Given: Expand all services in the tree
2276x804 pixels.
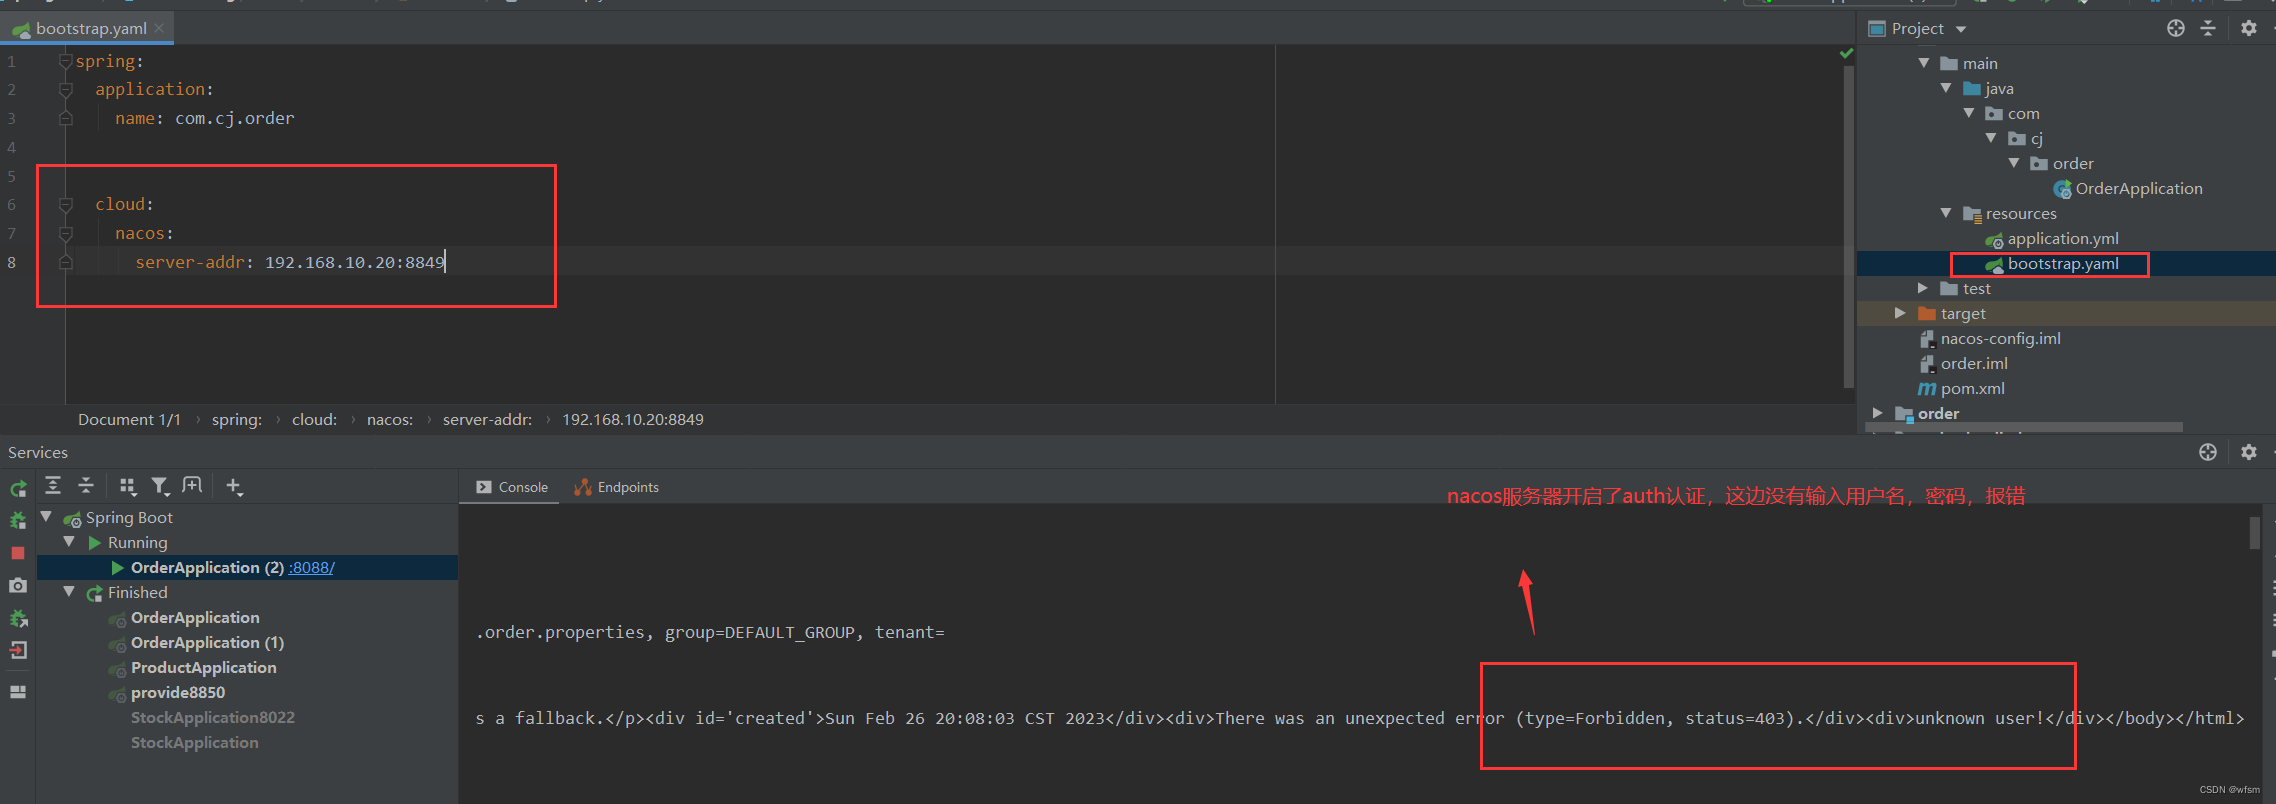Looking at the screenshot, I should [x=54, y=486].
